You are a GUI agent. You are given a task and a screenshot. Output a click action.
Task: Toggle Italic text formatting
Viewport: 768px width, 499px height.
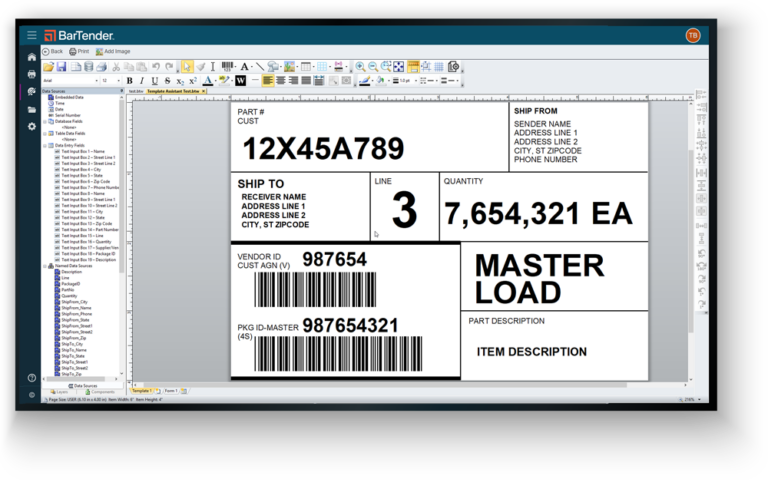pos(142,80)
